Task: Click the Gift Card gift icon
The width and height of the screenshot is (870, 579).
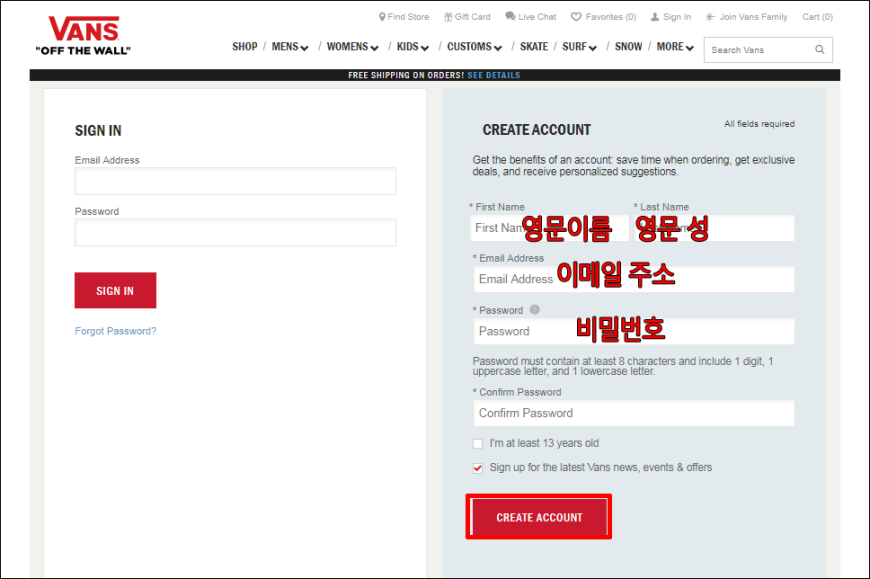Action: [x=448, y=17]
